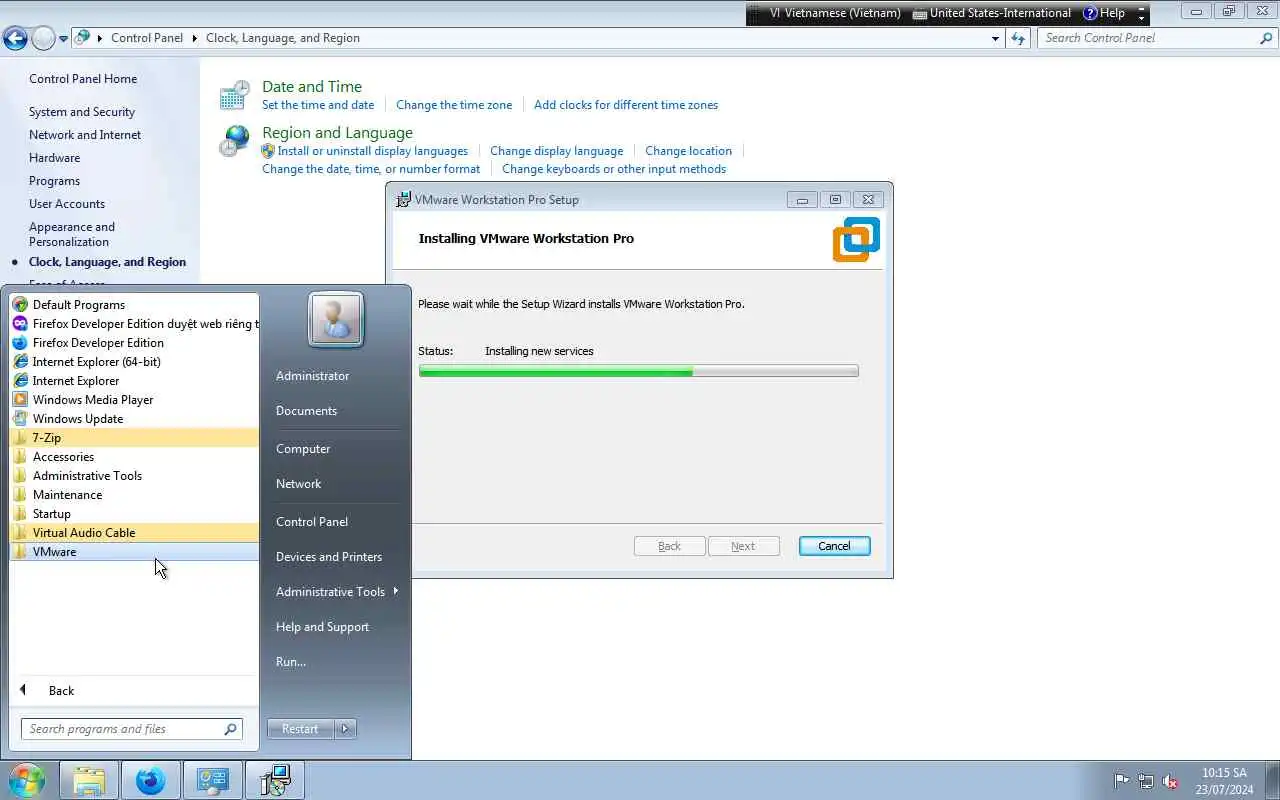Screen dimensions: 1280x800
Task: Open Administrative Tools submenu in right pane
Action: pyautogui.click(x=336, y=591)
